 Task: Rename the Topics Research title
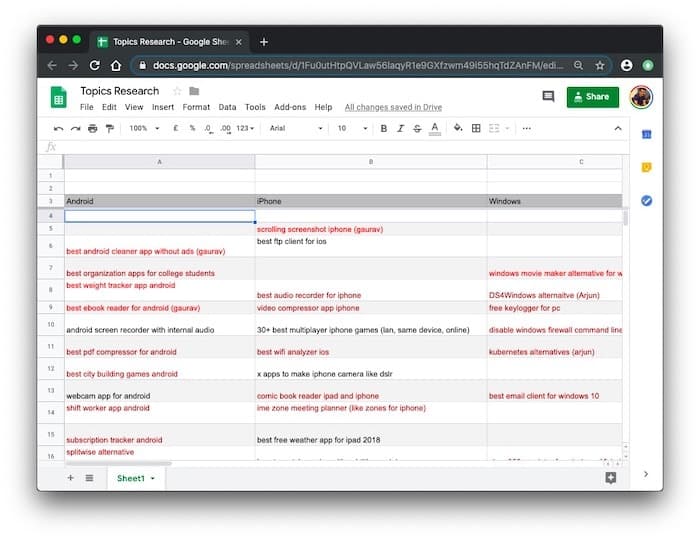120,91
